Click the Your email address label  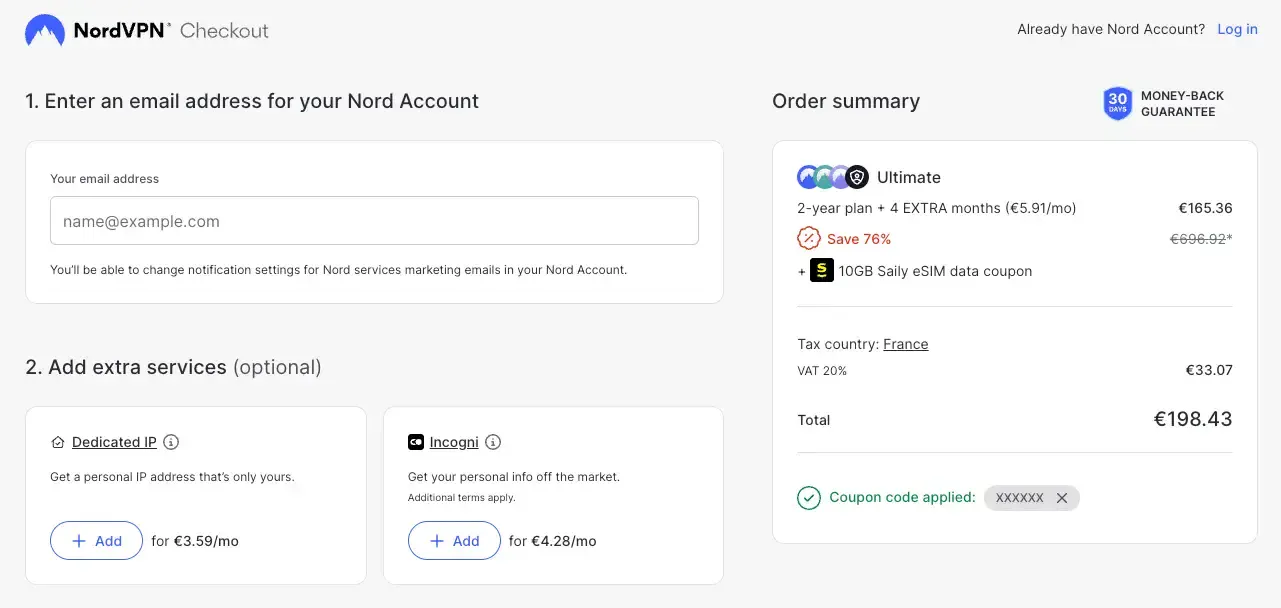click(x=105, y=179)
